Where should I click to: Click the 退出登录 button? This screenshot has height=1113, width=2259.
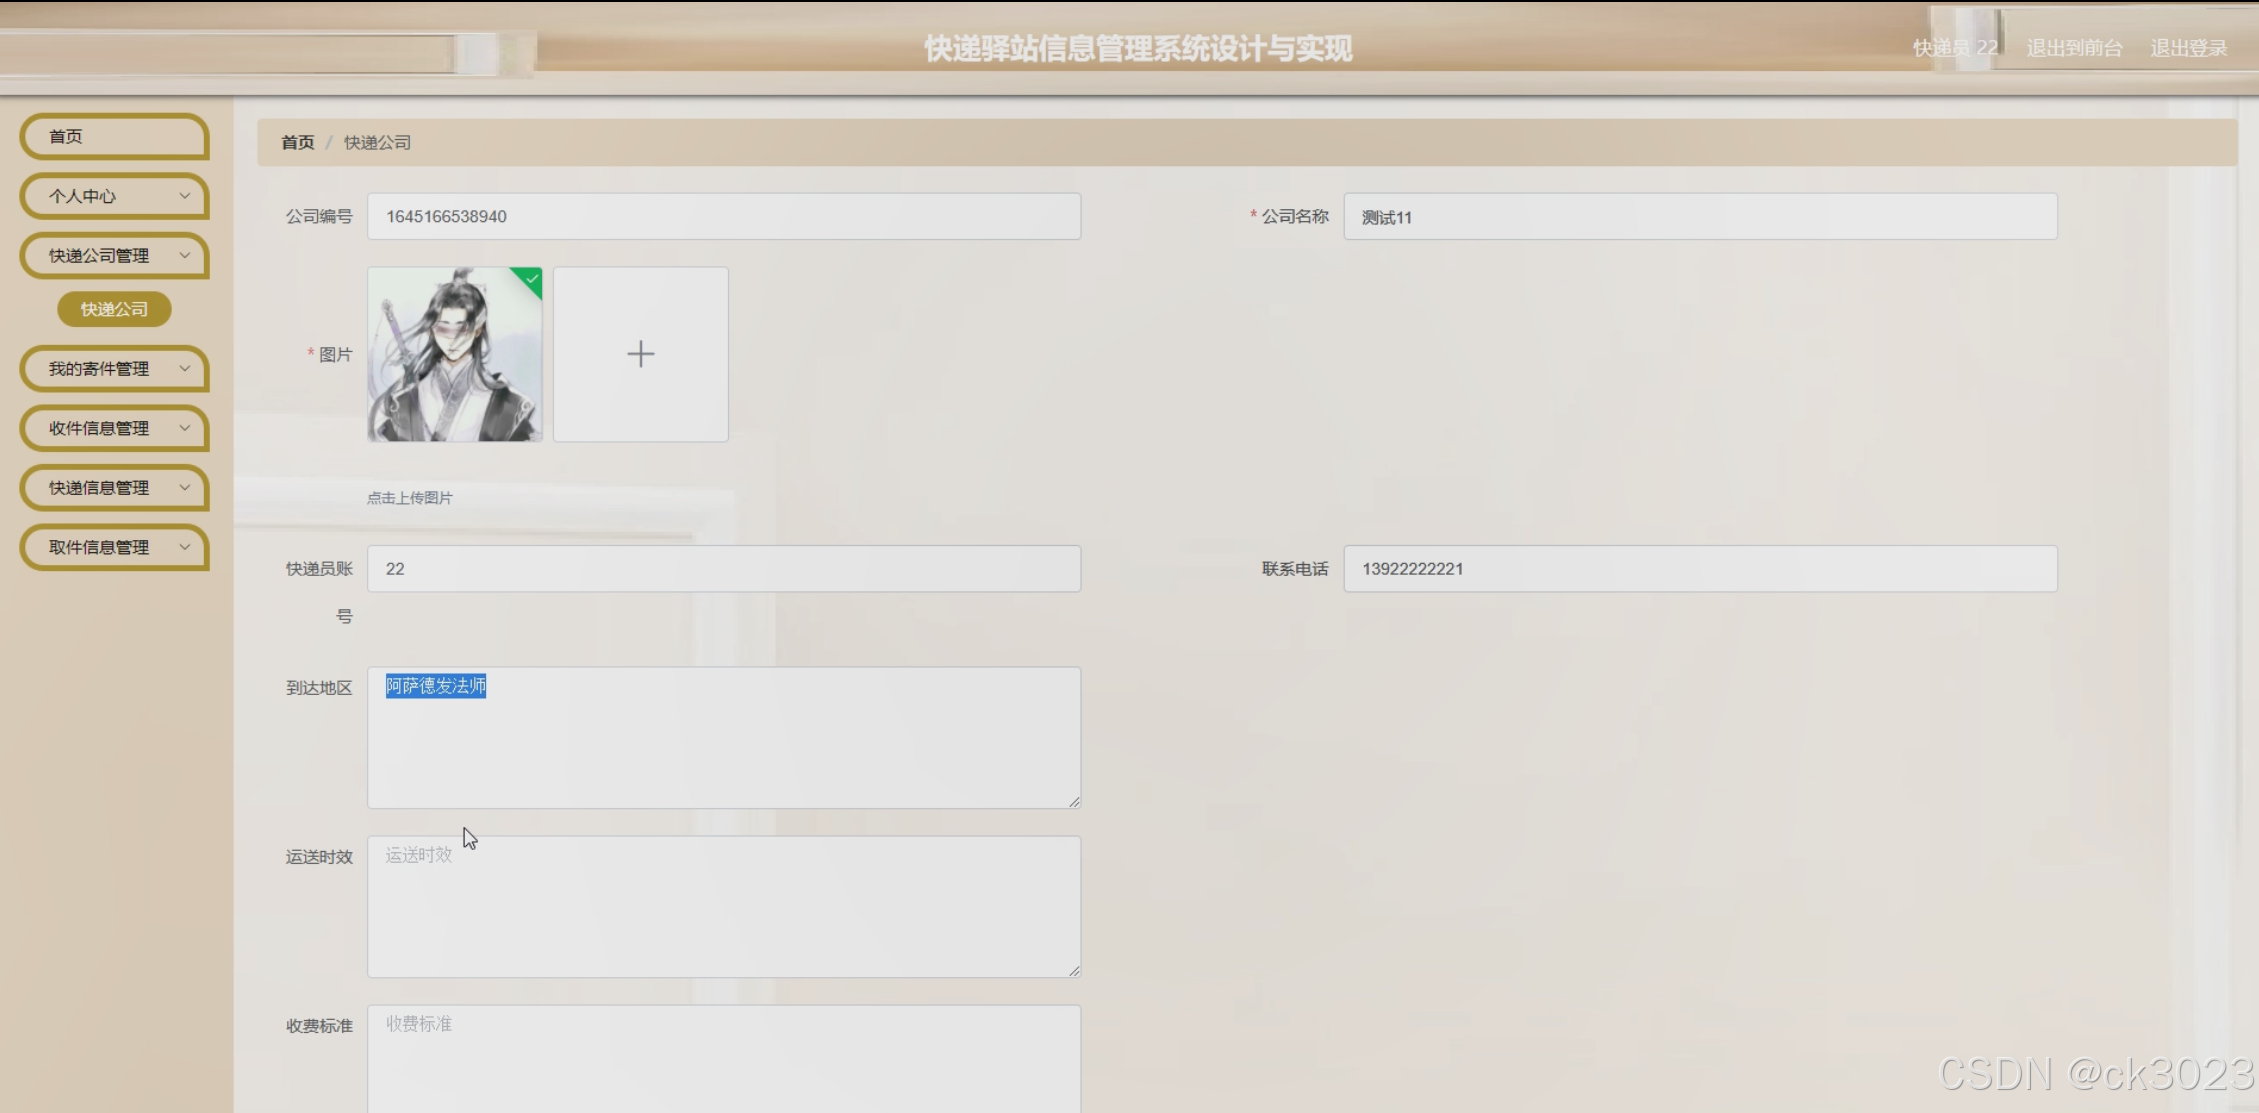pos(2188,48)
